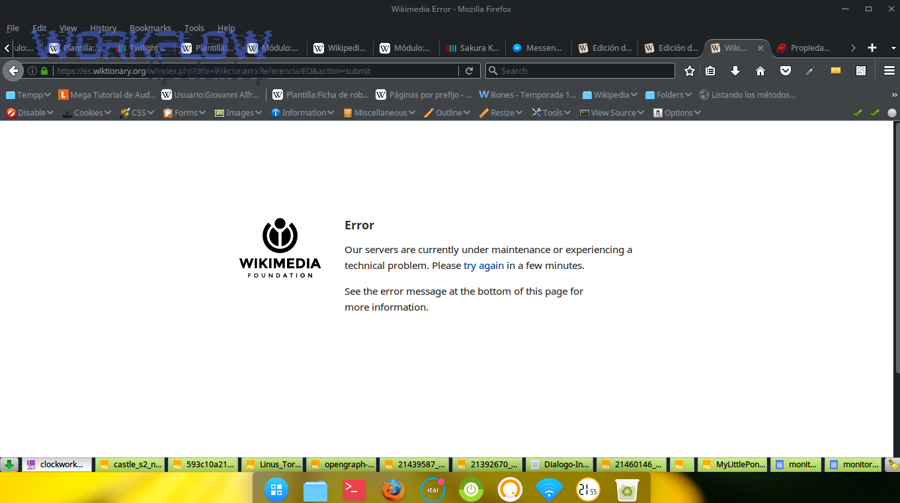900x503 pixels.
Task: Open Usuario:Giovanni Alfr... bookmark
Action: (211, 95)
